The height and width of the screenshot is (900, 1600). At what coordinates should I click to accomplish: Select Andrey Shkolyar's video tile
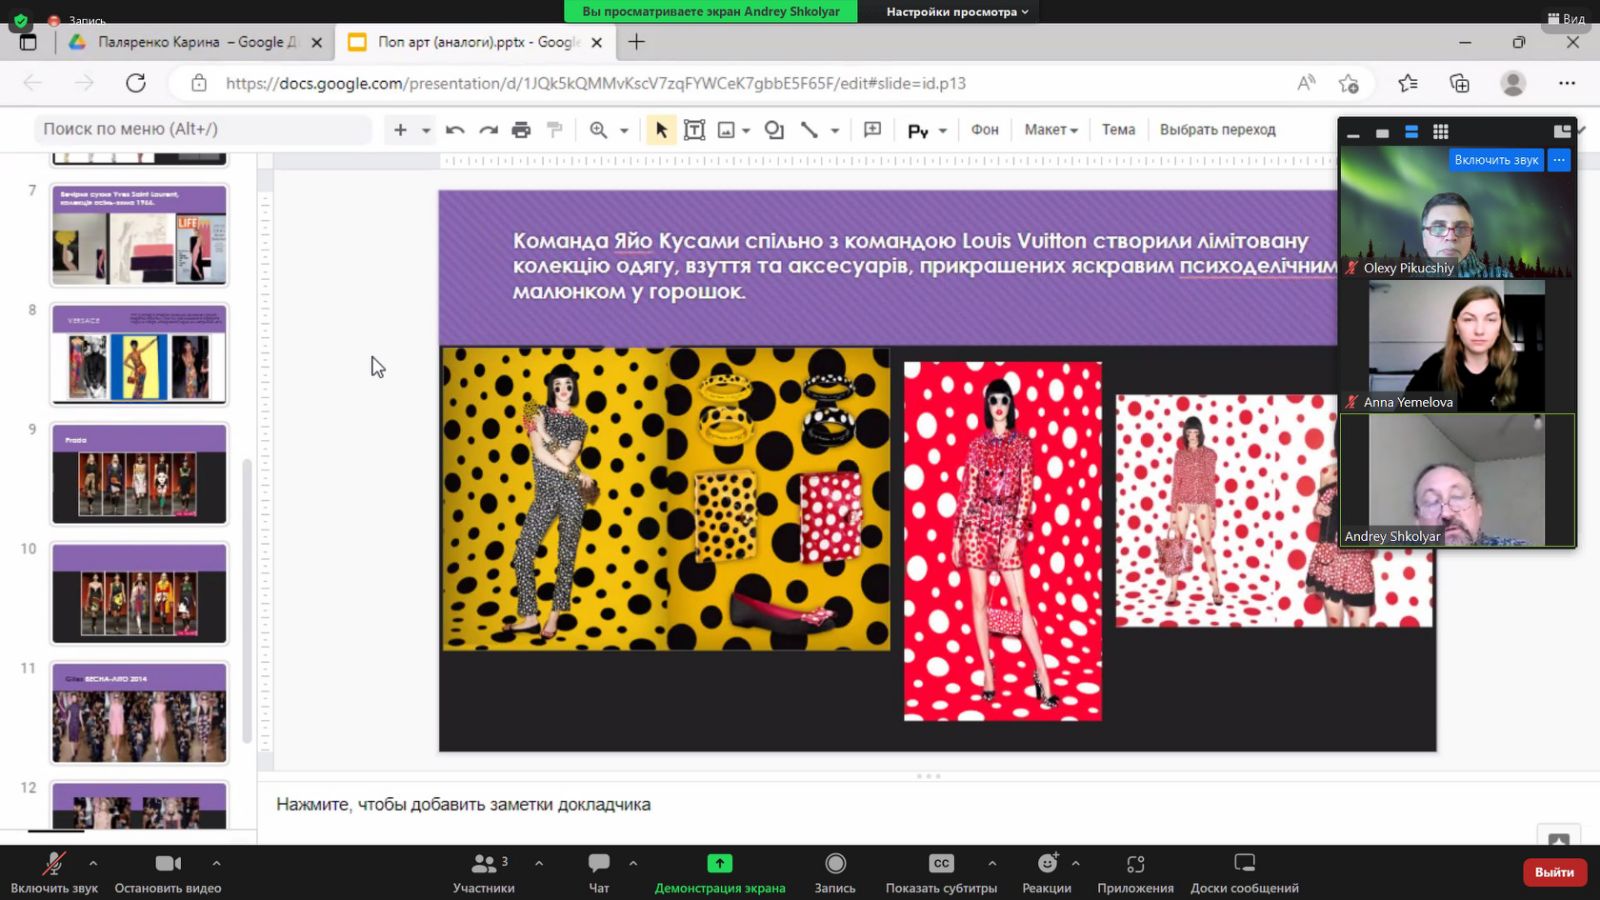[1457, 480]
